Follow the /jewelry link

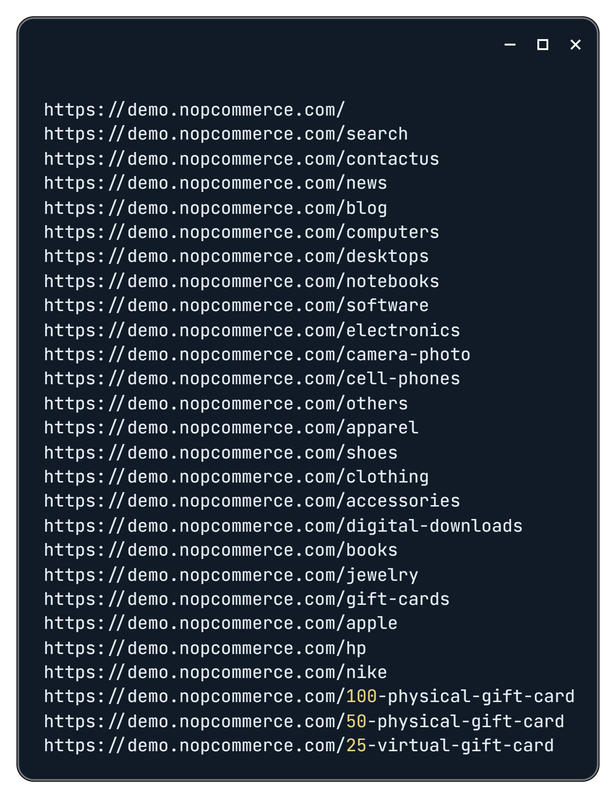tap(231, 574)
